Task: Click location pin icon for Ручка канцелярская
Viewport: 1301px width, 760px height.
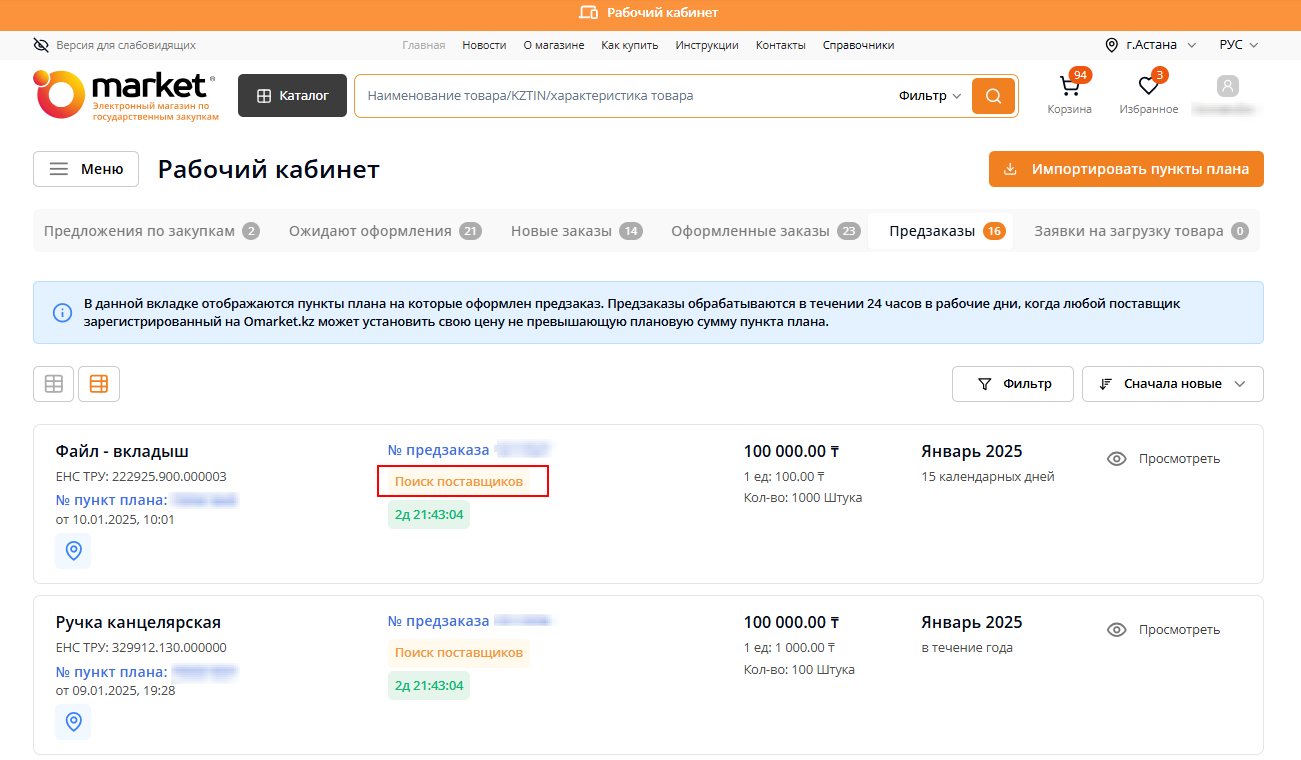Action: 73,721
